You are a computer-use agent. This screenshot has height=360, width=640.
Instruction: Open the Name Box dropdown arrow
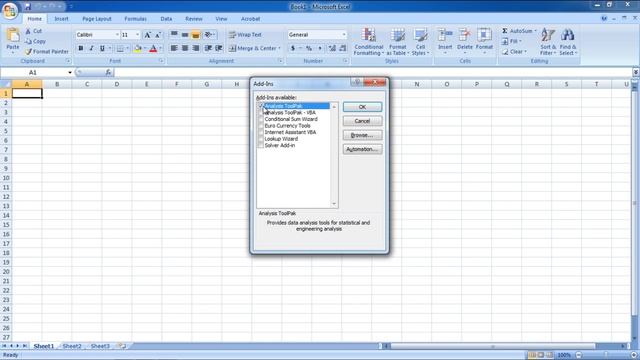point(70,73)
